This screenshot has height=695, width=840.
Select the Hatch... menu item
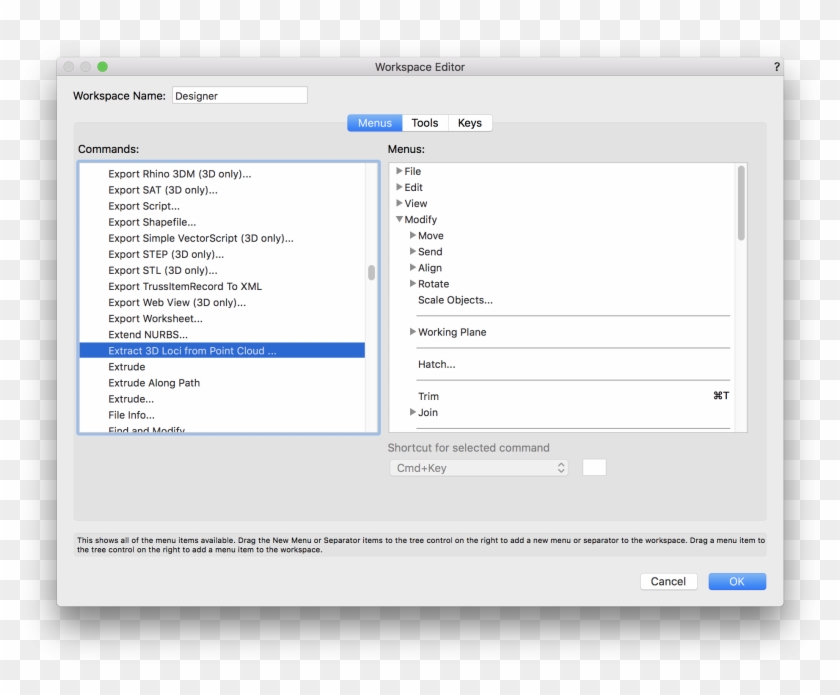(x=437, y=364)
